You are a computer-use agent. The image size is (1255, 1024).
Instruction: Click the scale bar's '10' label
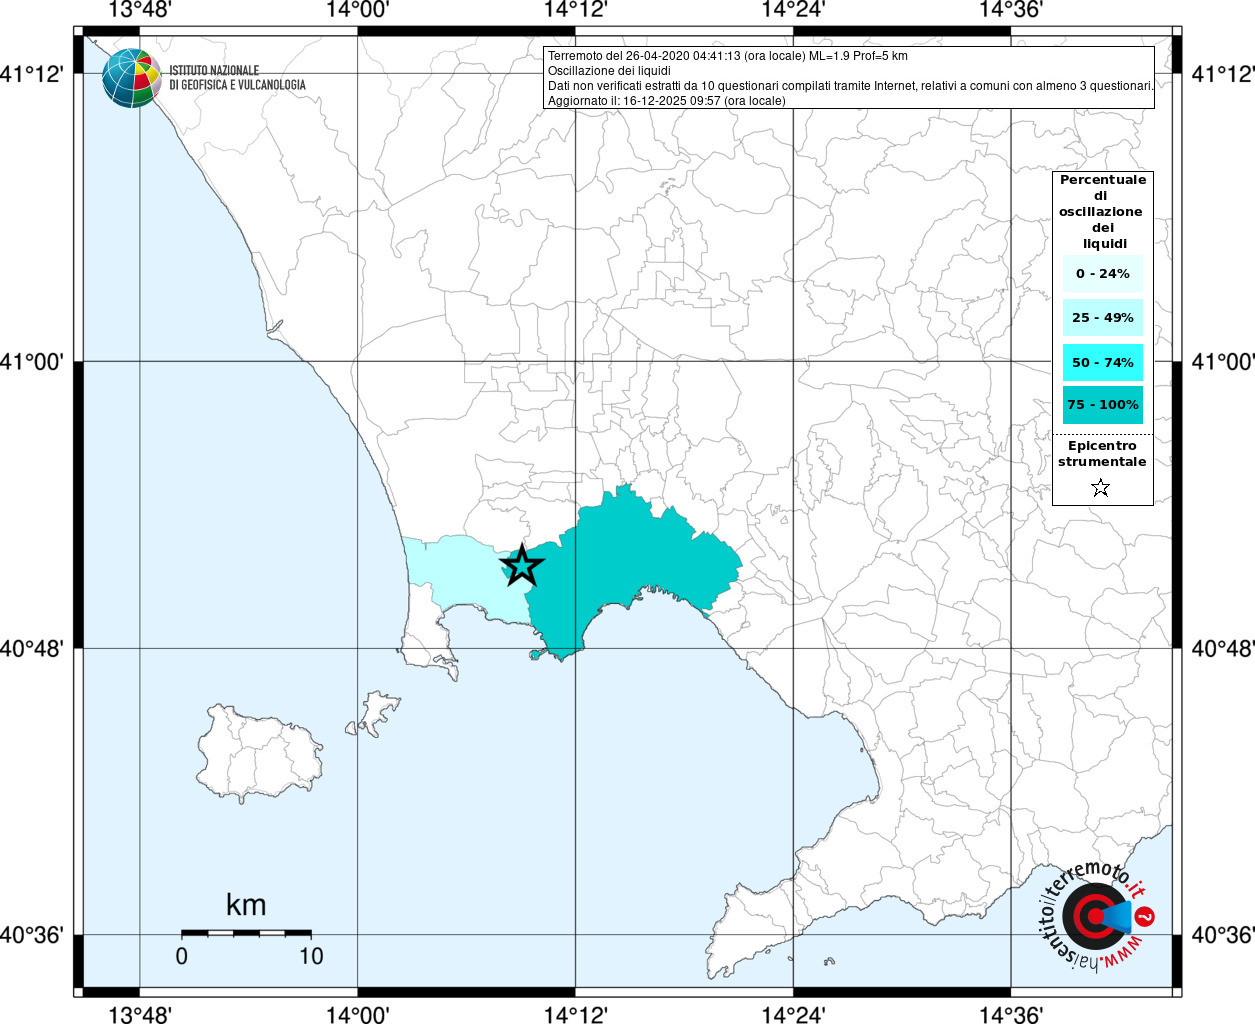tap(311, 956)
